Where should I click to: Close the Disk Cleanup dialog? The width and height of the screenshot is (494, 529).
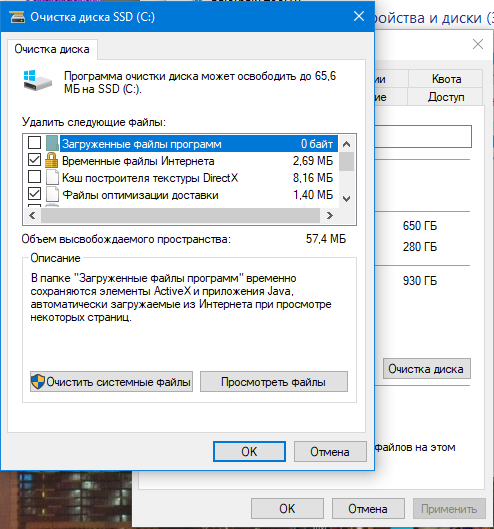pyautogui.click(x=359, y=16)
